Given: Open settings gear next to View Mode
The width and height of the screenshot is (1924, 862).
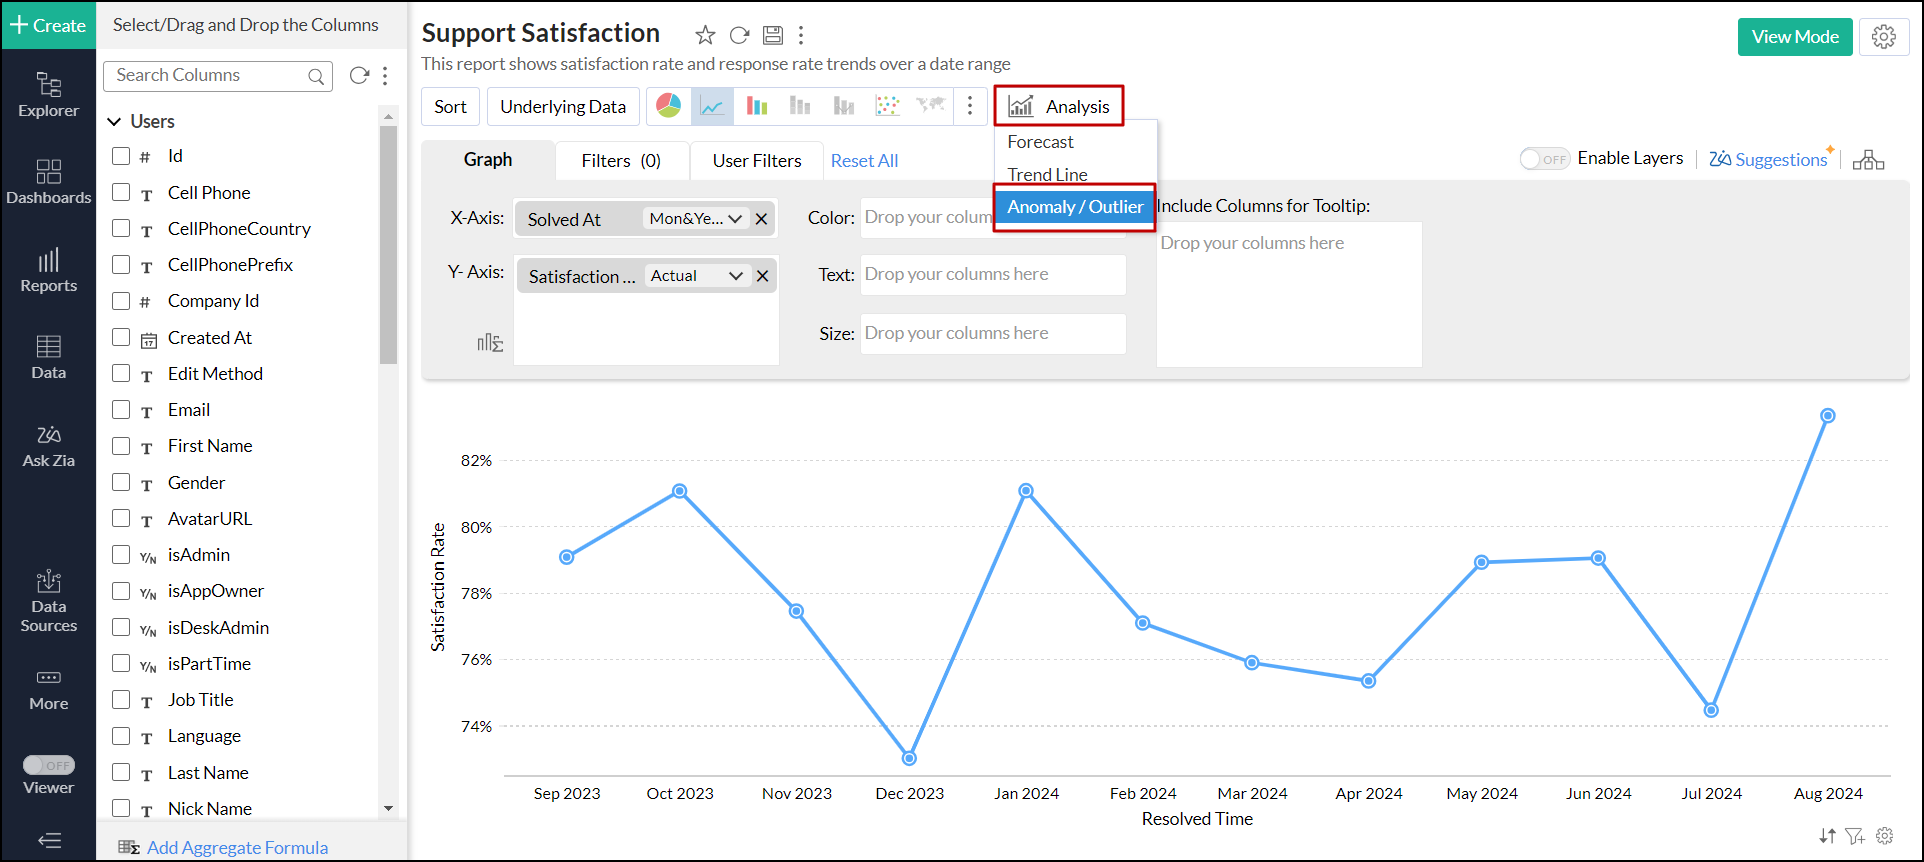Looking at the screenshot, I should tap(1884, 37).
